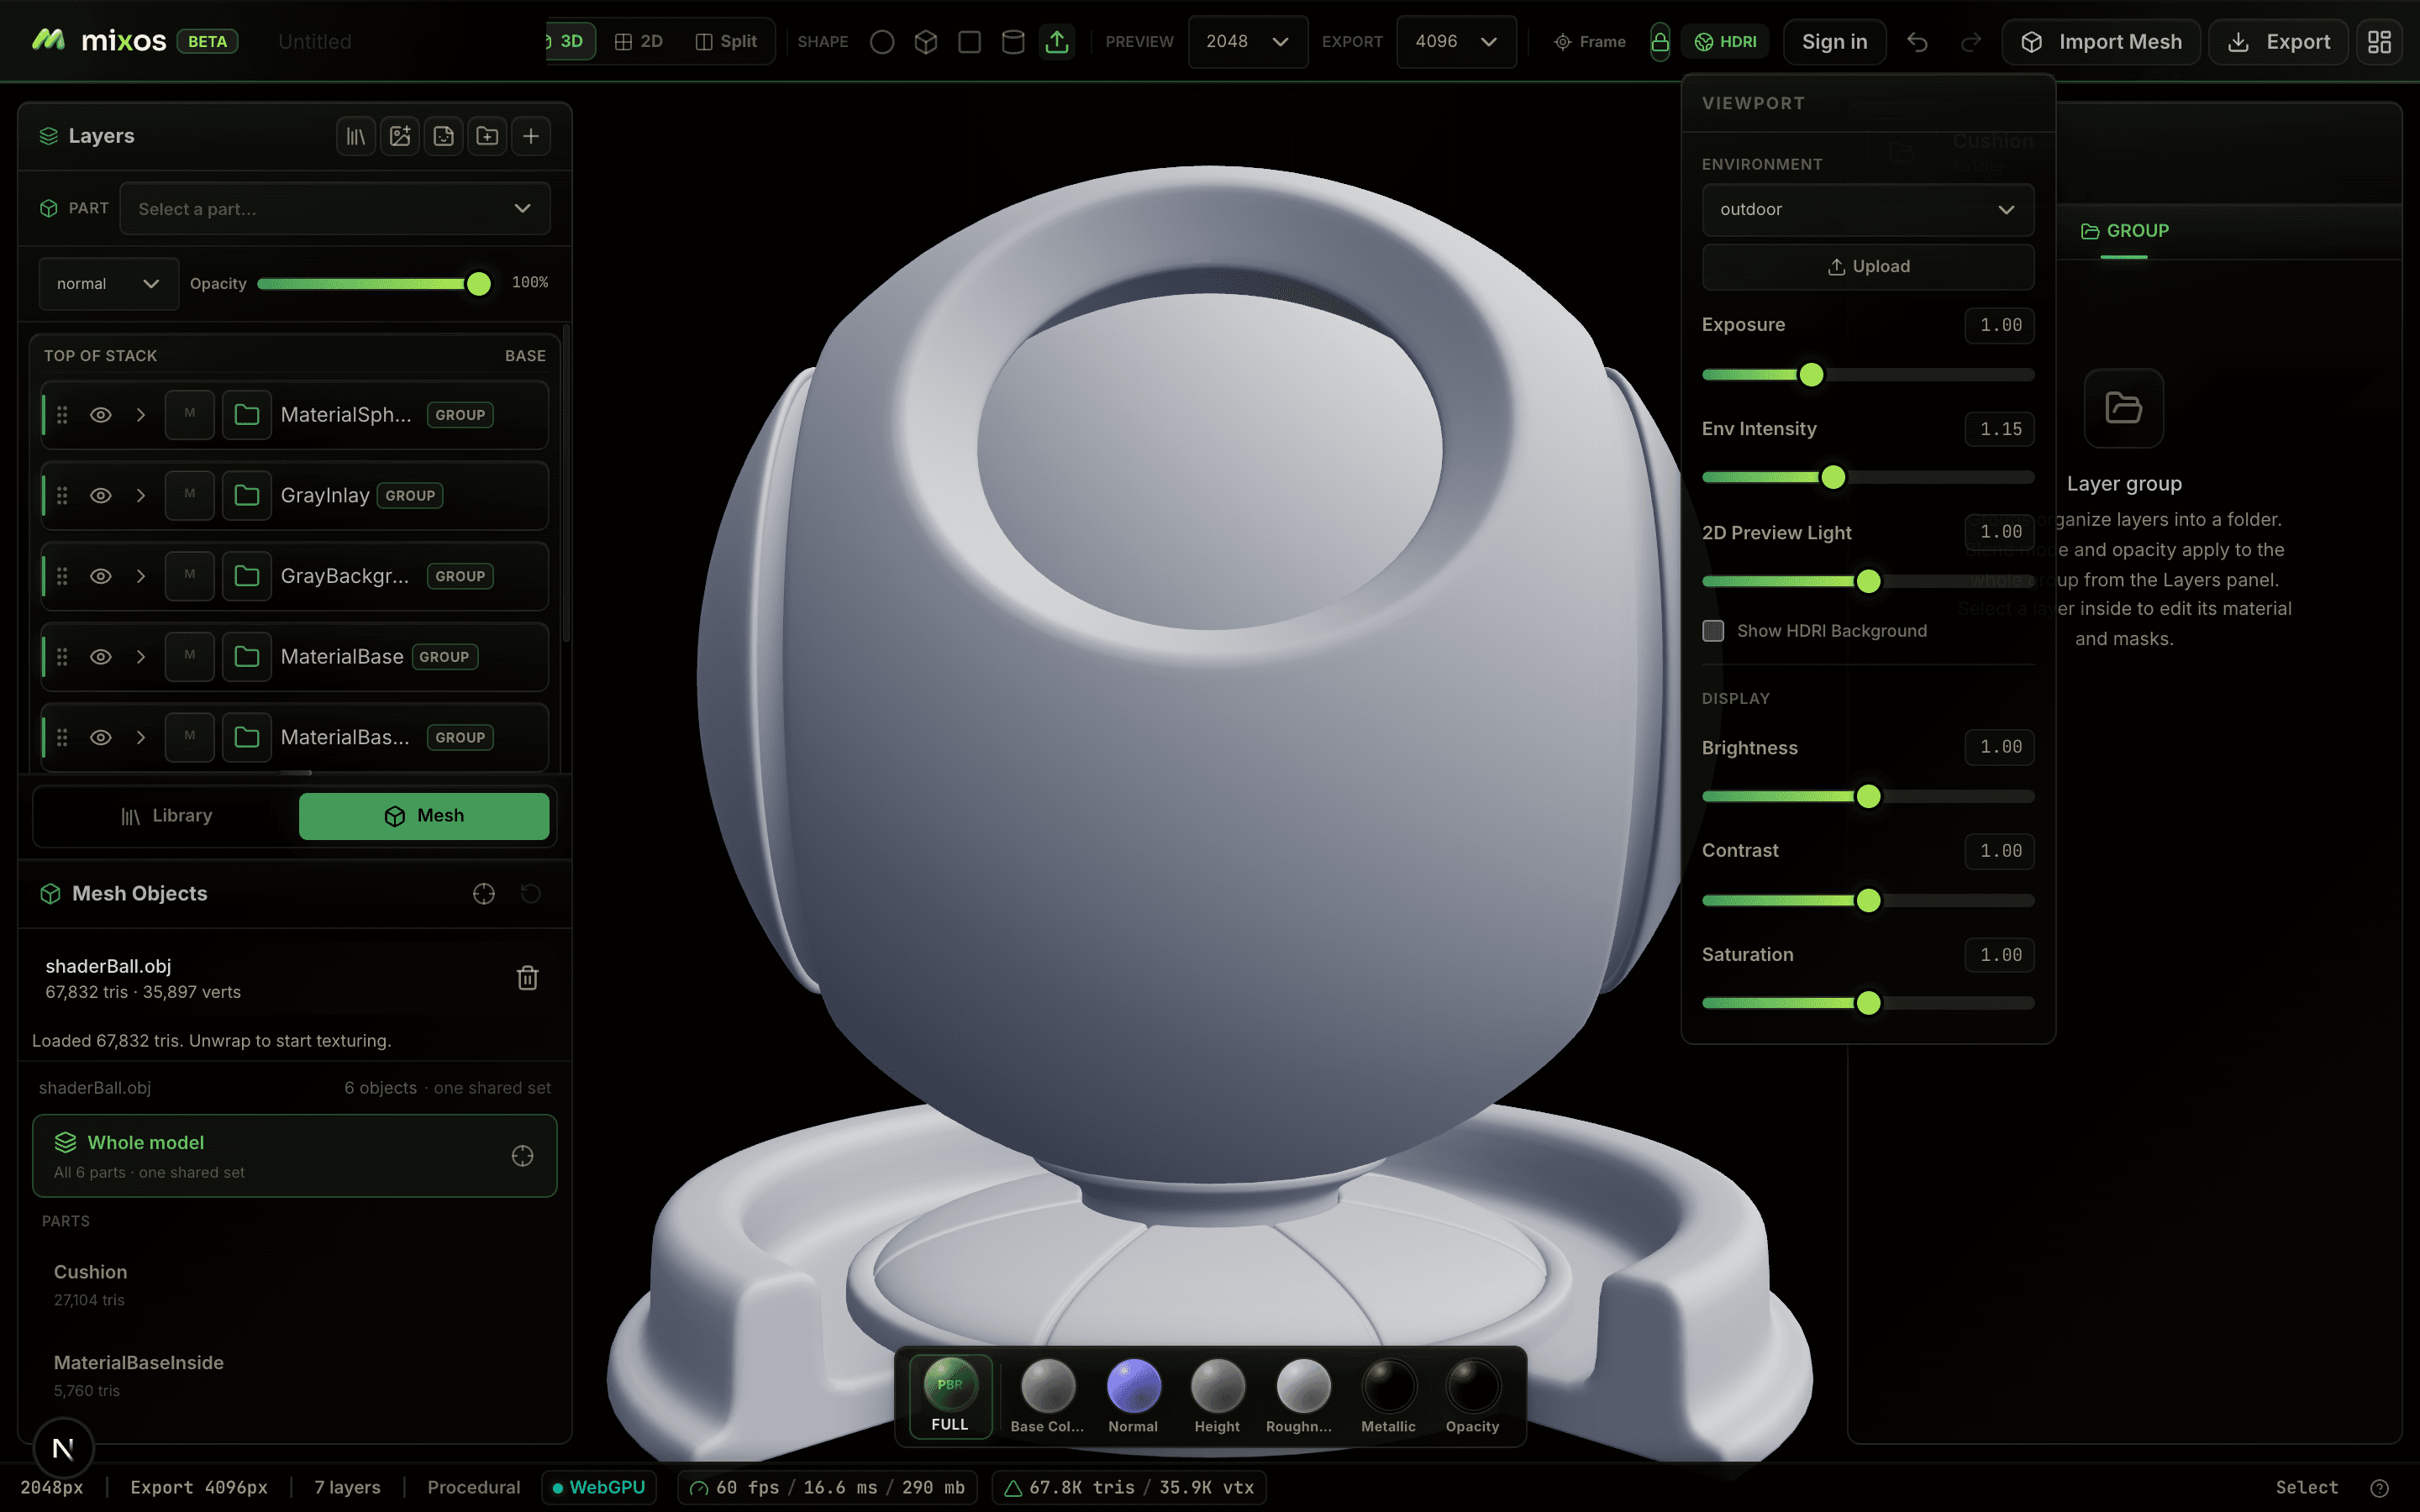
Task: Open the library icon in Layers header
Action: point(356,136)
